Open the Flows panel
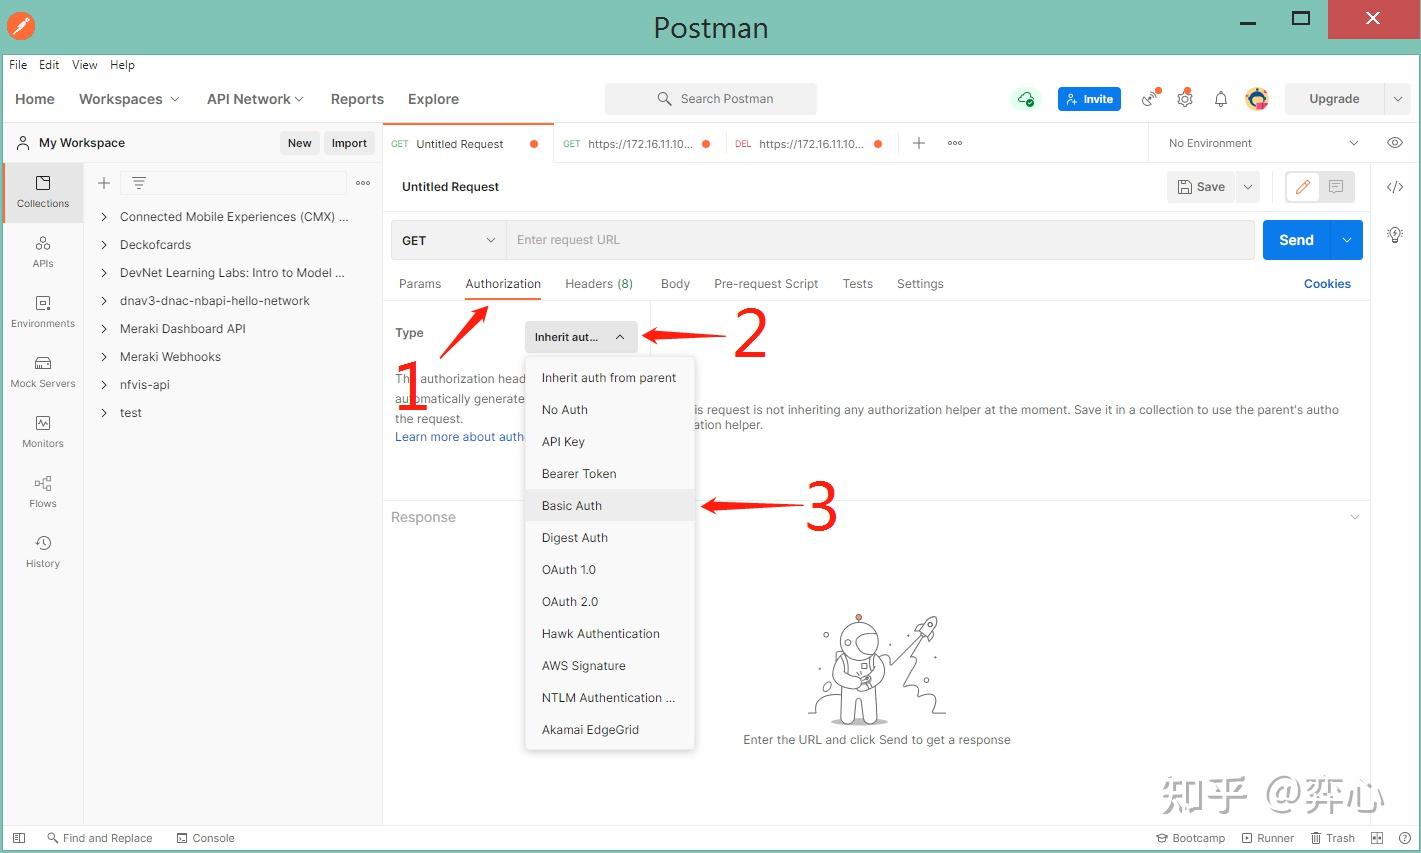The height and width of the screenshot is (853, 1421). click(42, 492)
